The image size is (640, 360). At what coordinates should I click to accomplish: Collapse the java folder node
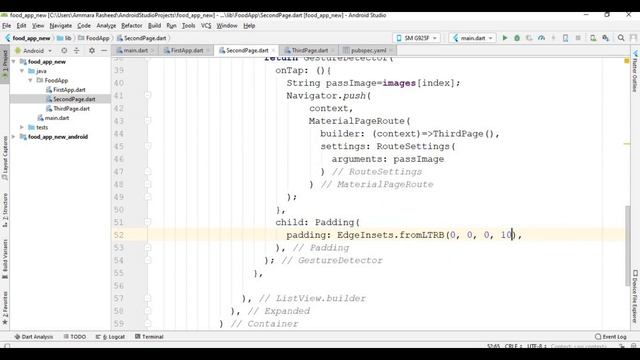[22, 71]
